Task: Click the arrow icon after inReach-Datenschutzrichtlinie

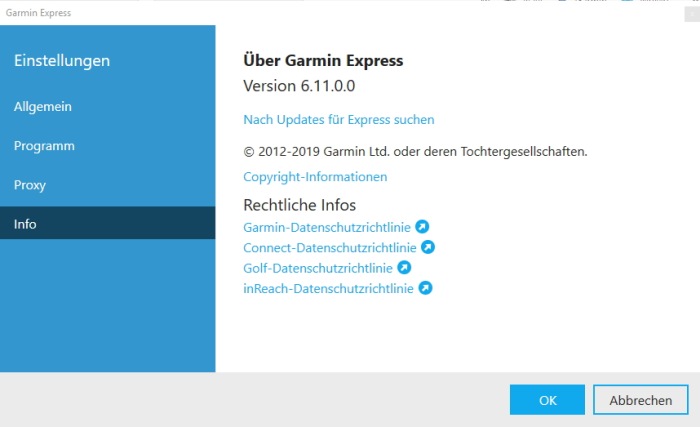Action: click(x=425, y=288)
